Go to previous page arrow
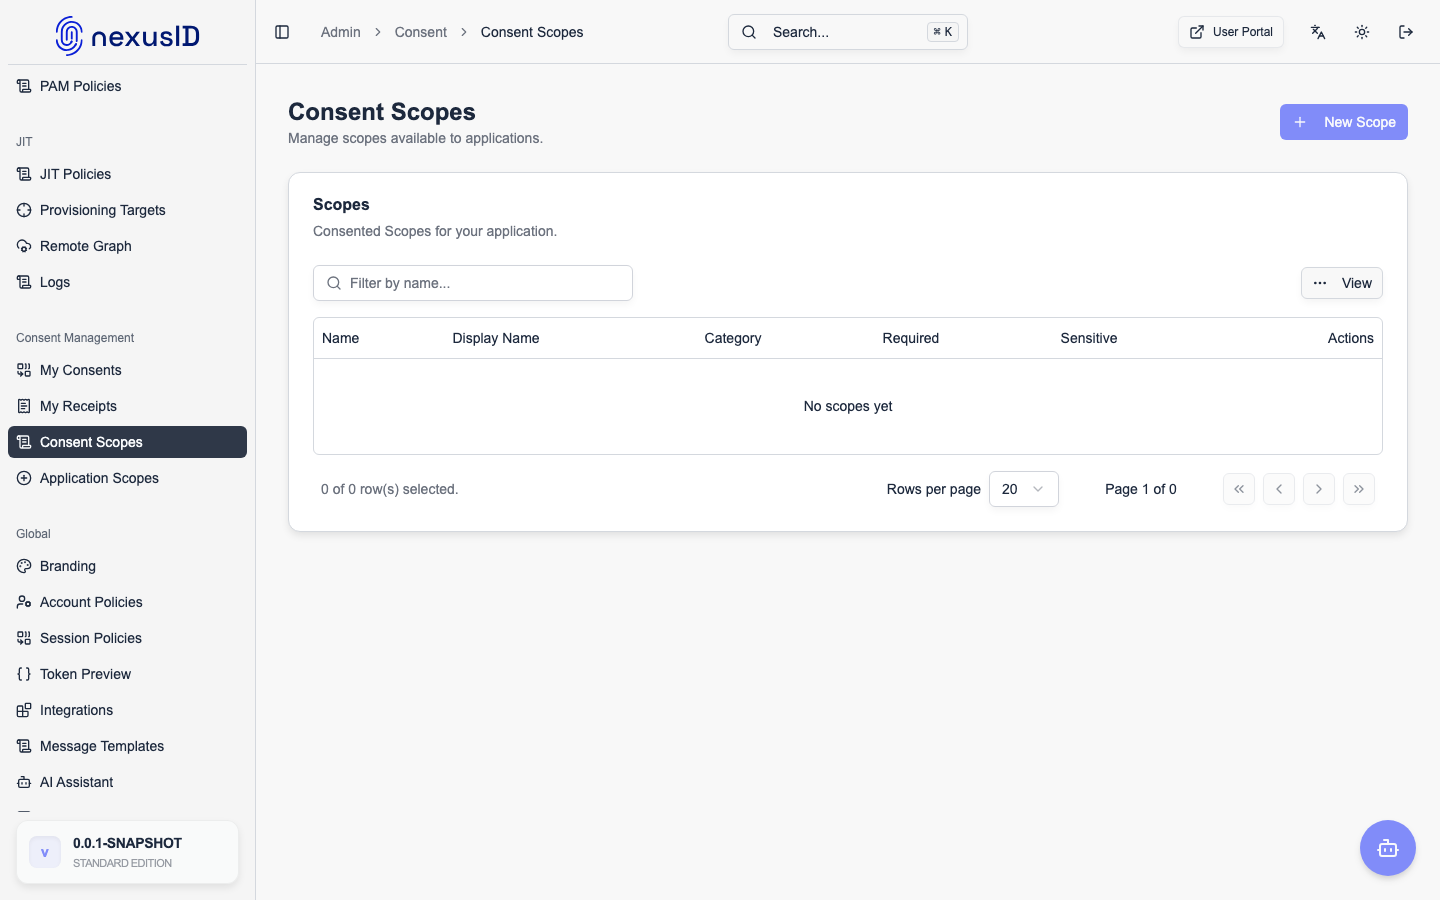Viewport: 1440px width, 900px height. point(1279,489)
